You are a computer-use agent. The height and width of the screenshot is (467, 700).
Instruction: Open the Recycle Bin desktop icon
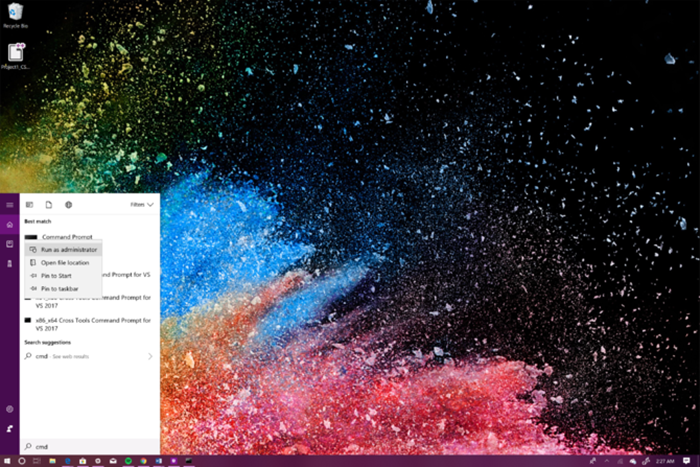pos(15,14)
